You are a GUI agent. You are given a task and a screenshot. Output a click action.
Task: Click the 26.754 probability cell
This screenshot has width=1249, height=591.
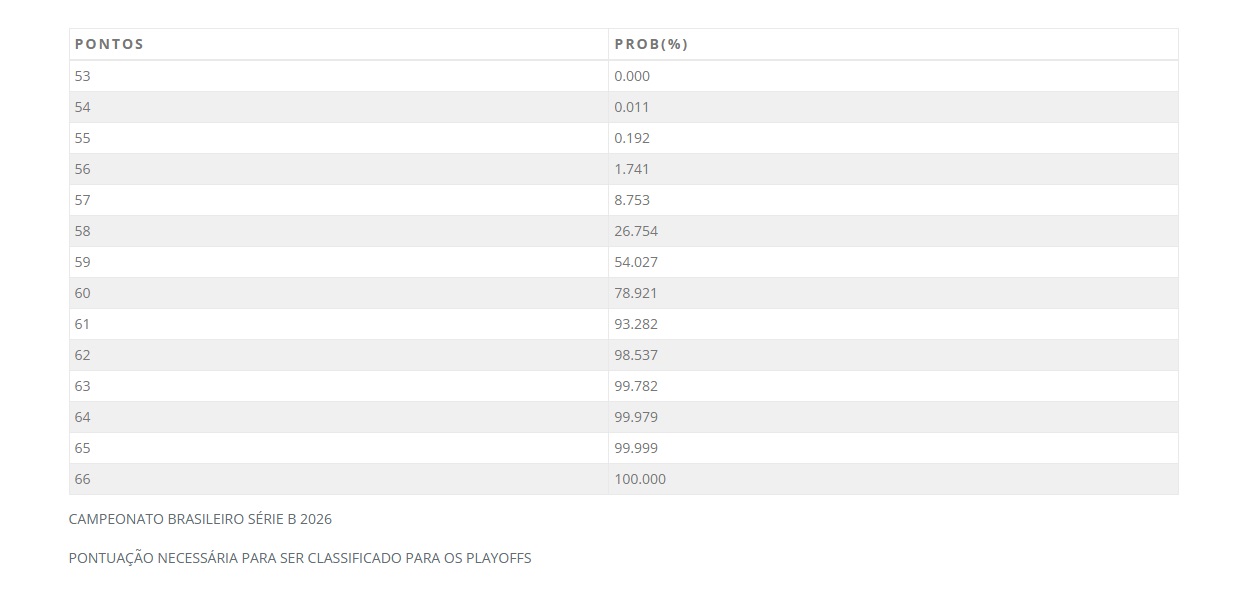coord(893,231)
